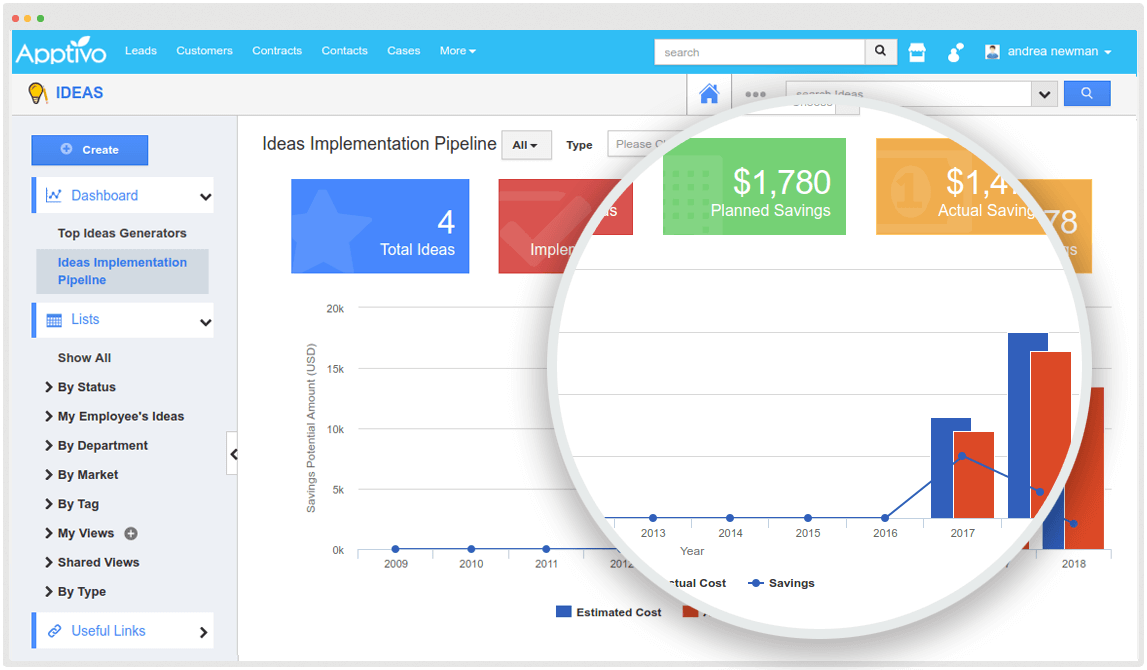Open the All filter dropdown on the pipeline

pos(526,144)
